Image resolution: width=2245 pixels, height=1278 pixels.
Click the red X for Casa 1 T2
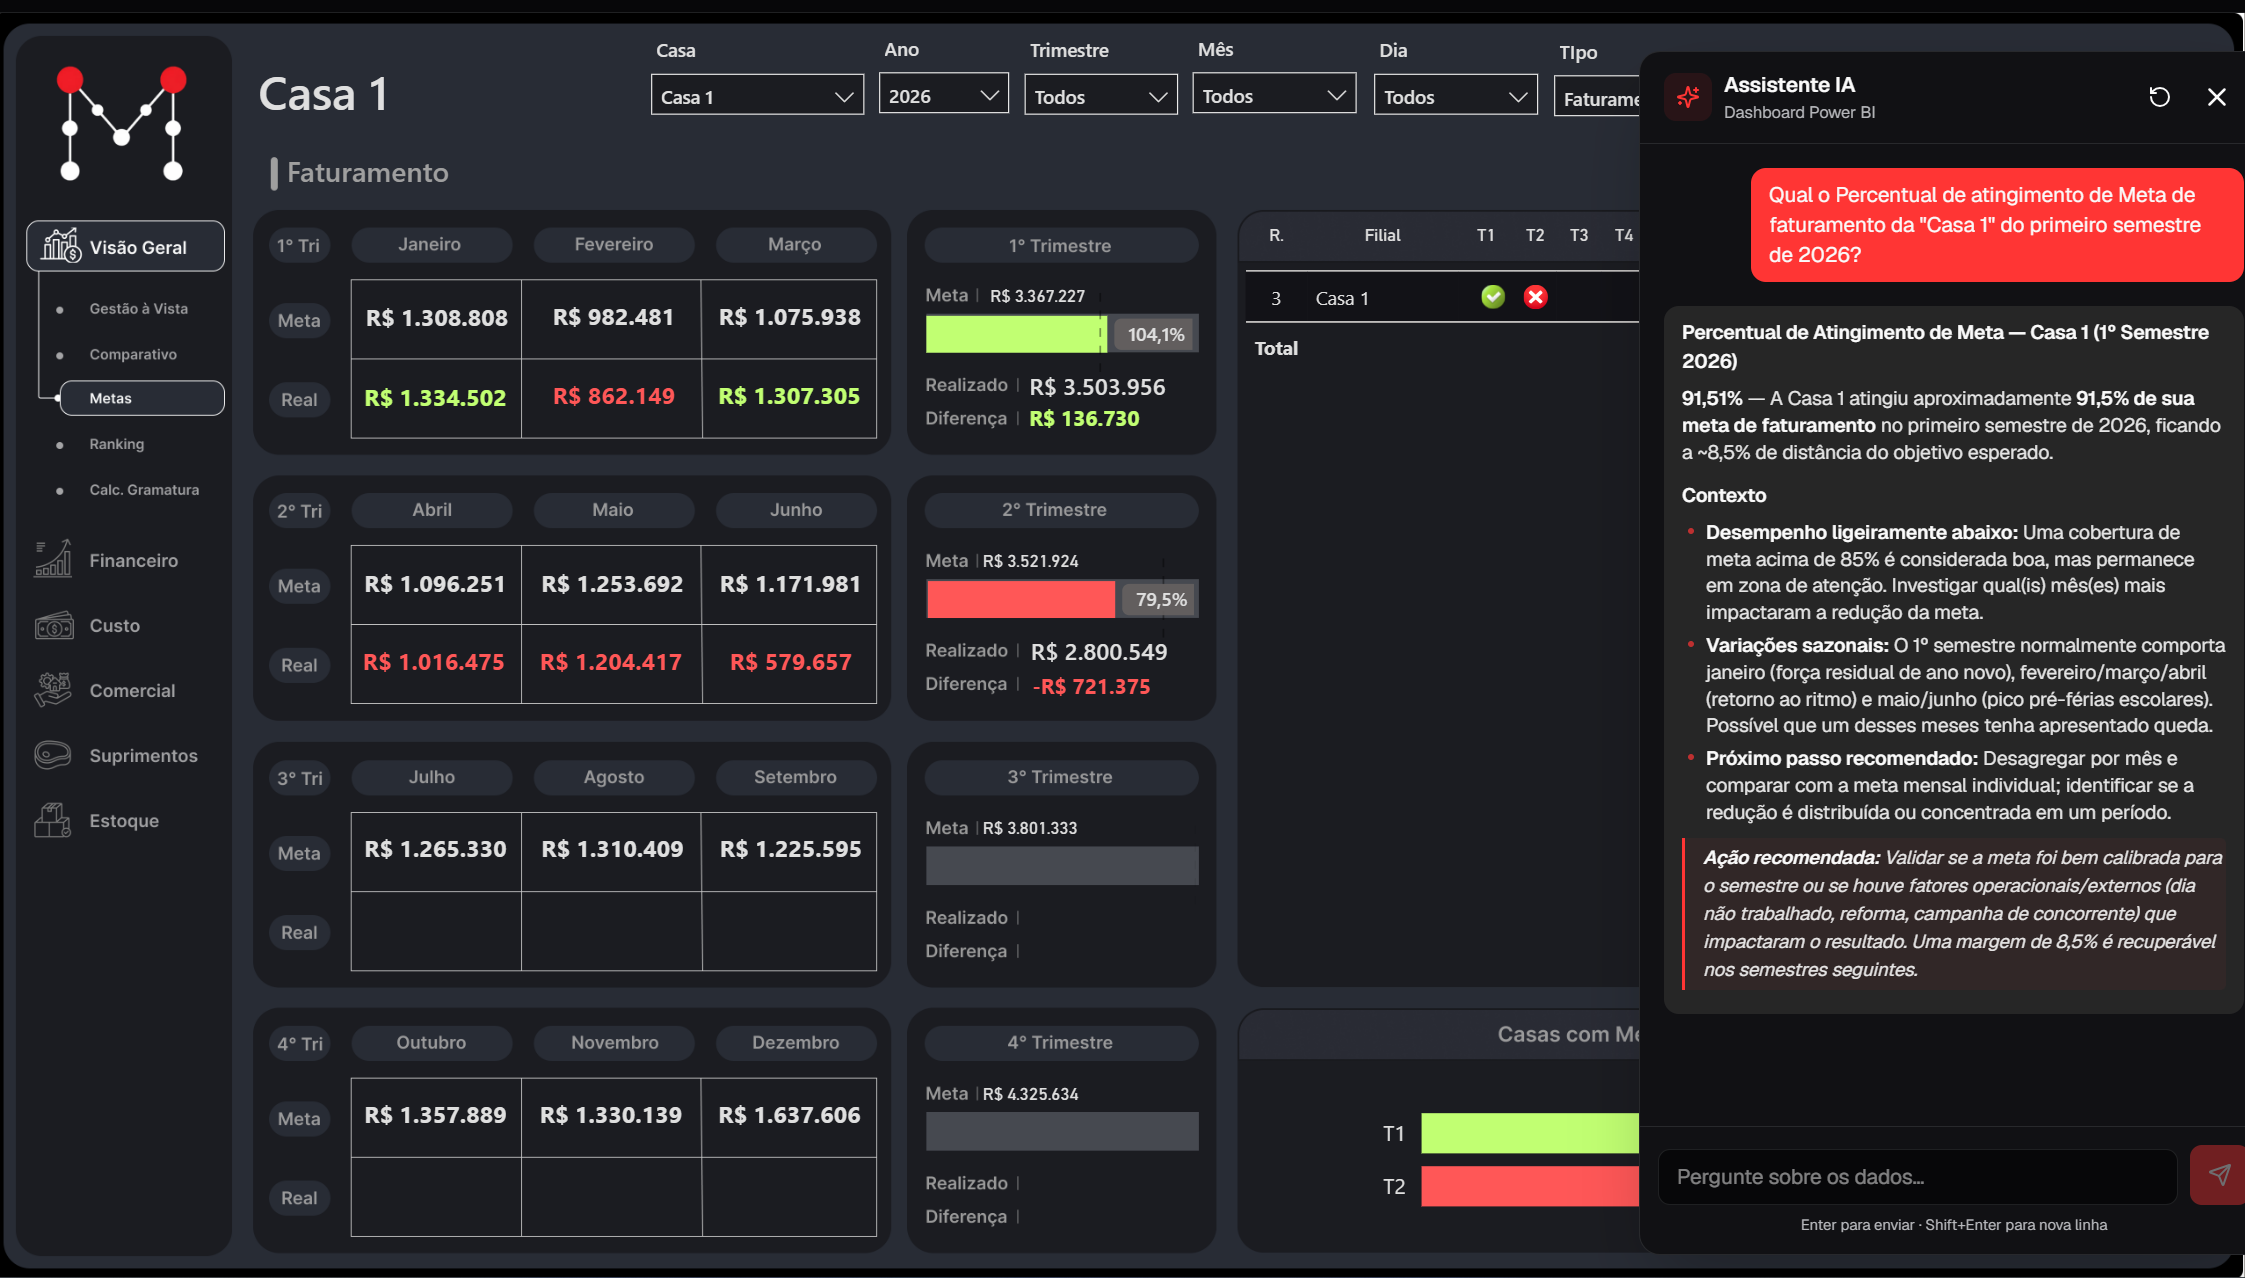[1535, 297]
